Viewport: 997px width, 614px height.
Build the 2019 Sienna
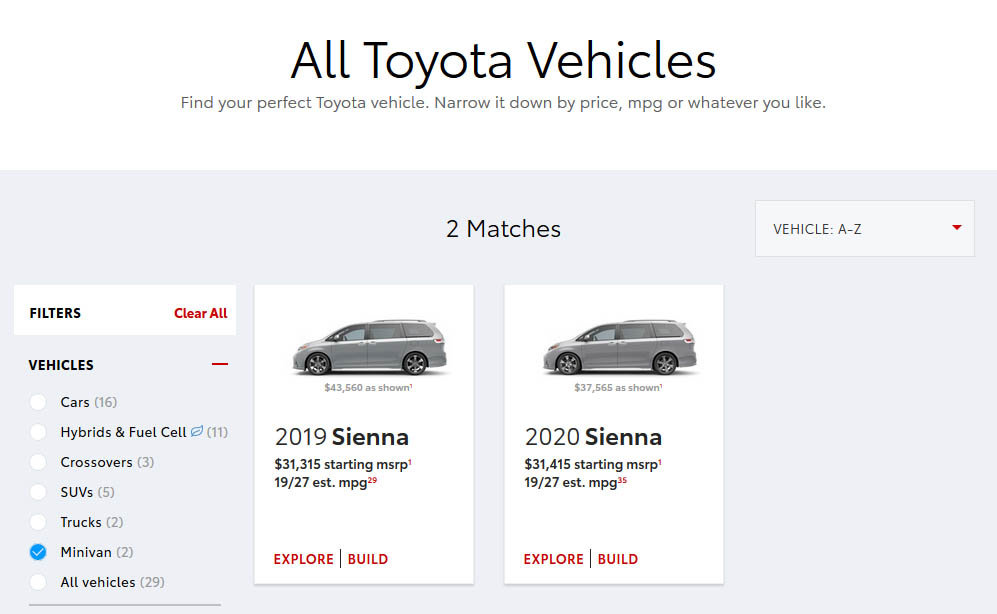click(x=368, y=559)
